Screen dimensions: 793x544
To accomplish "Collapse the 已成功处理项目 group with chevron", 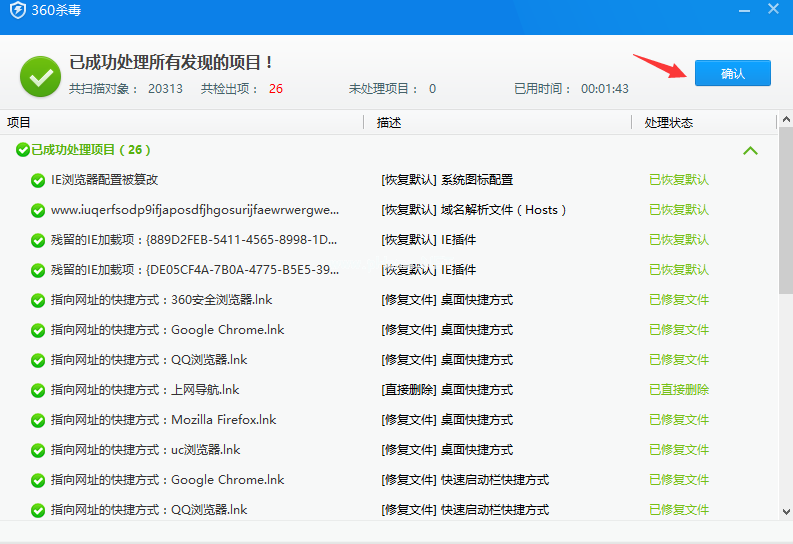I will coord(750,151).
